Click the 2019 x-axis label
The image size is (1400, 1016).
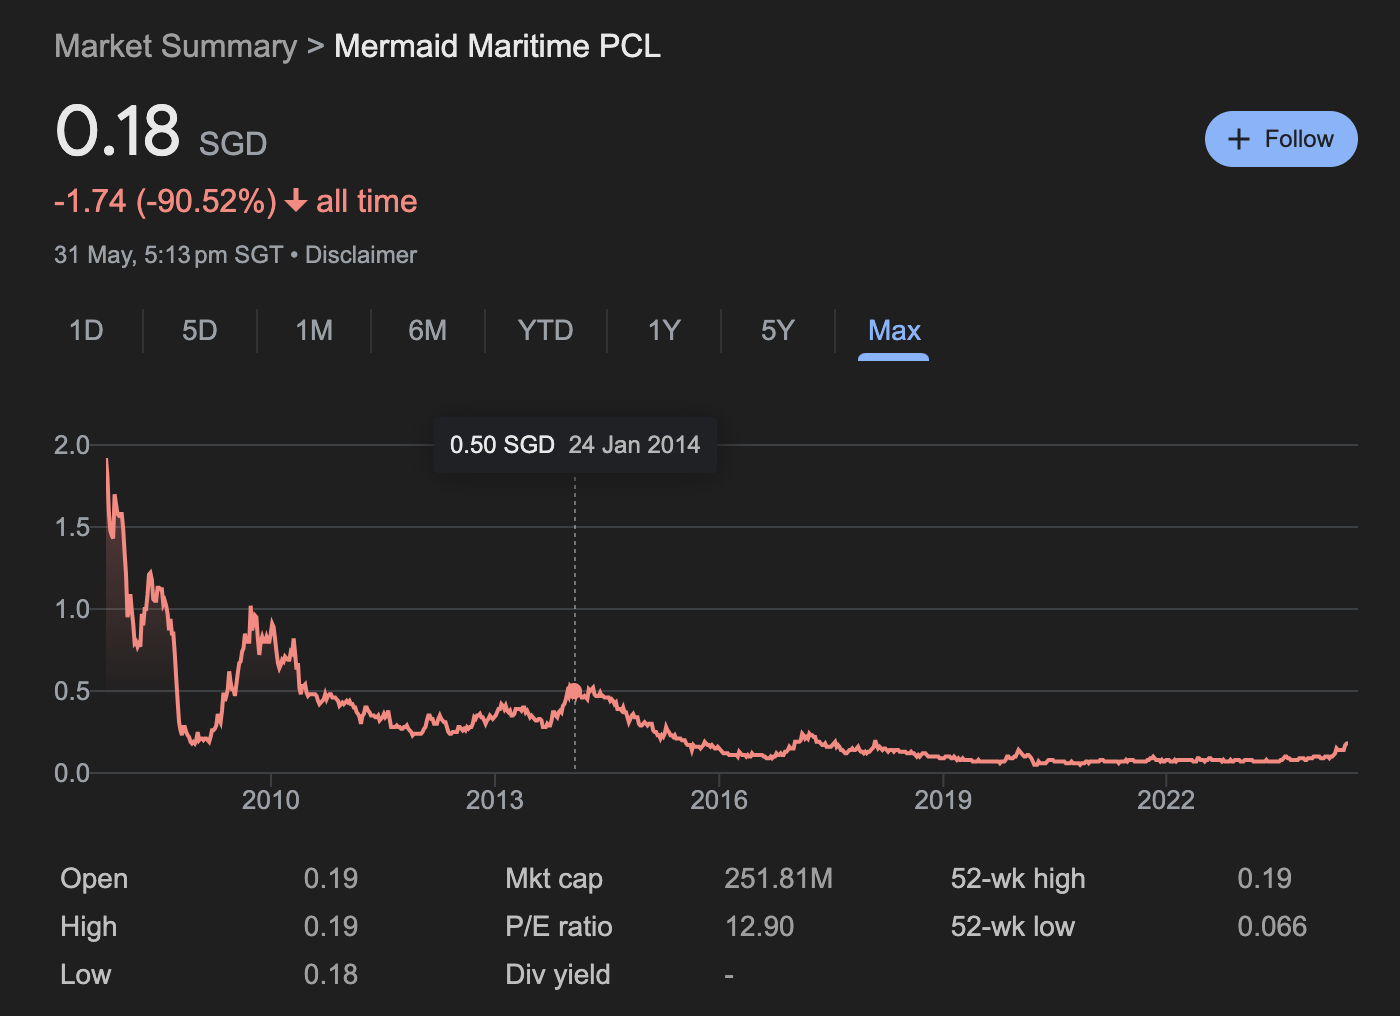pos(942,800)
